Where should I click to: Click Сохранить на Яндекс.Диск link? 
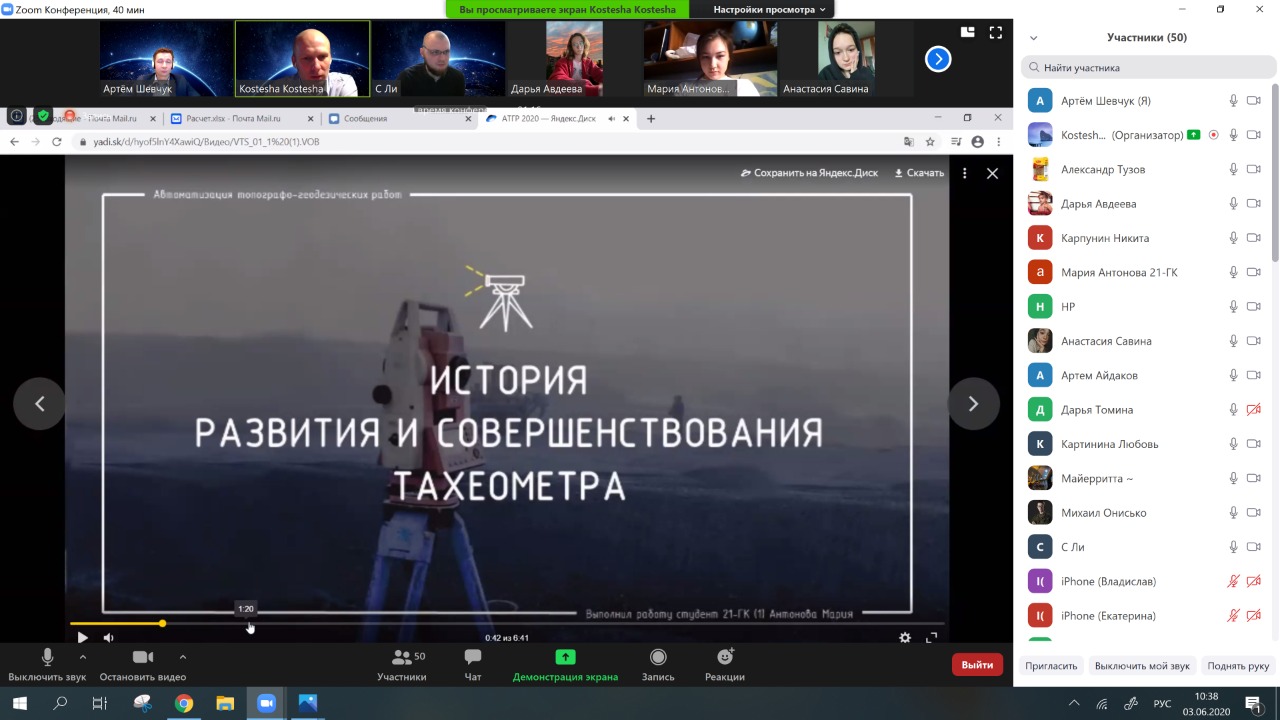[809, 173]
